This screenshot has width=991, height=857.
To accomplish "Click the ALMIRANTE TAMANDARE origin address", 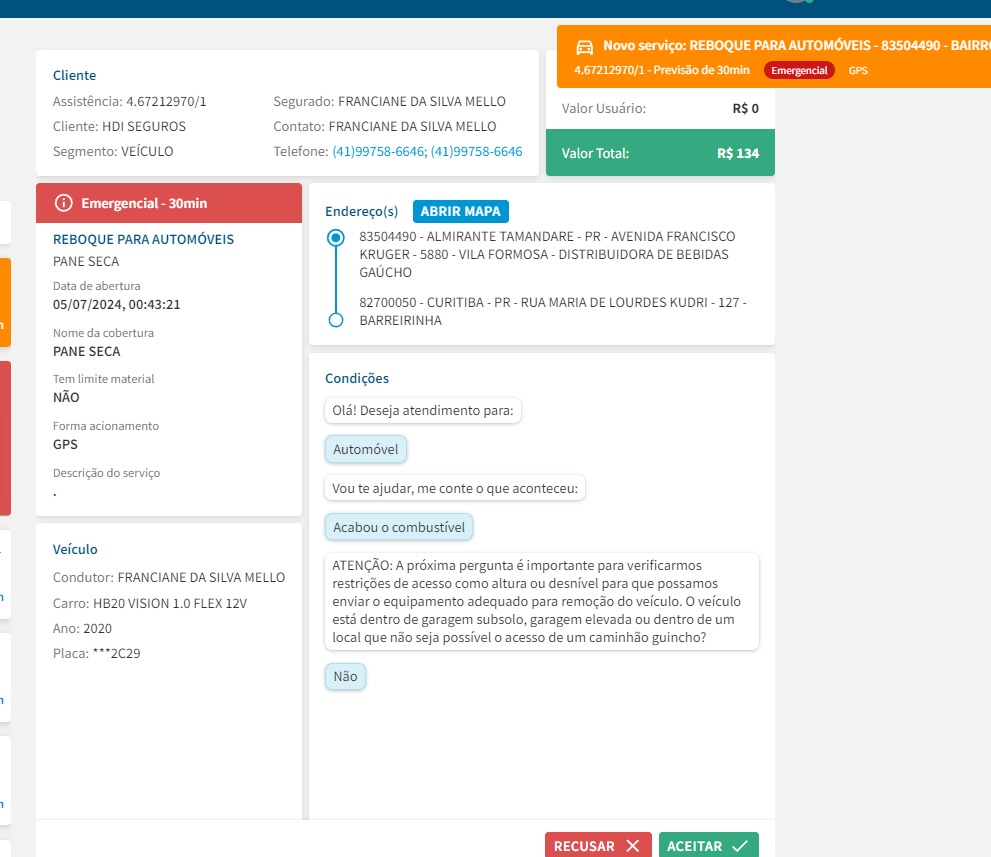I will 547,254.
